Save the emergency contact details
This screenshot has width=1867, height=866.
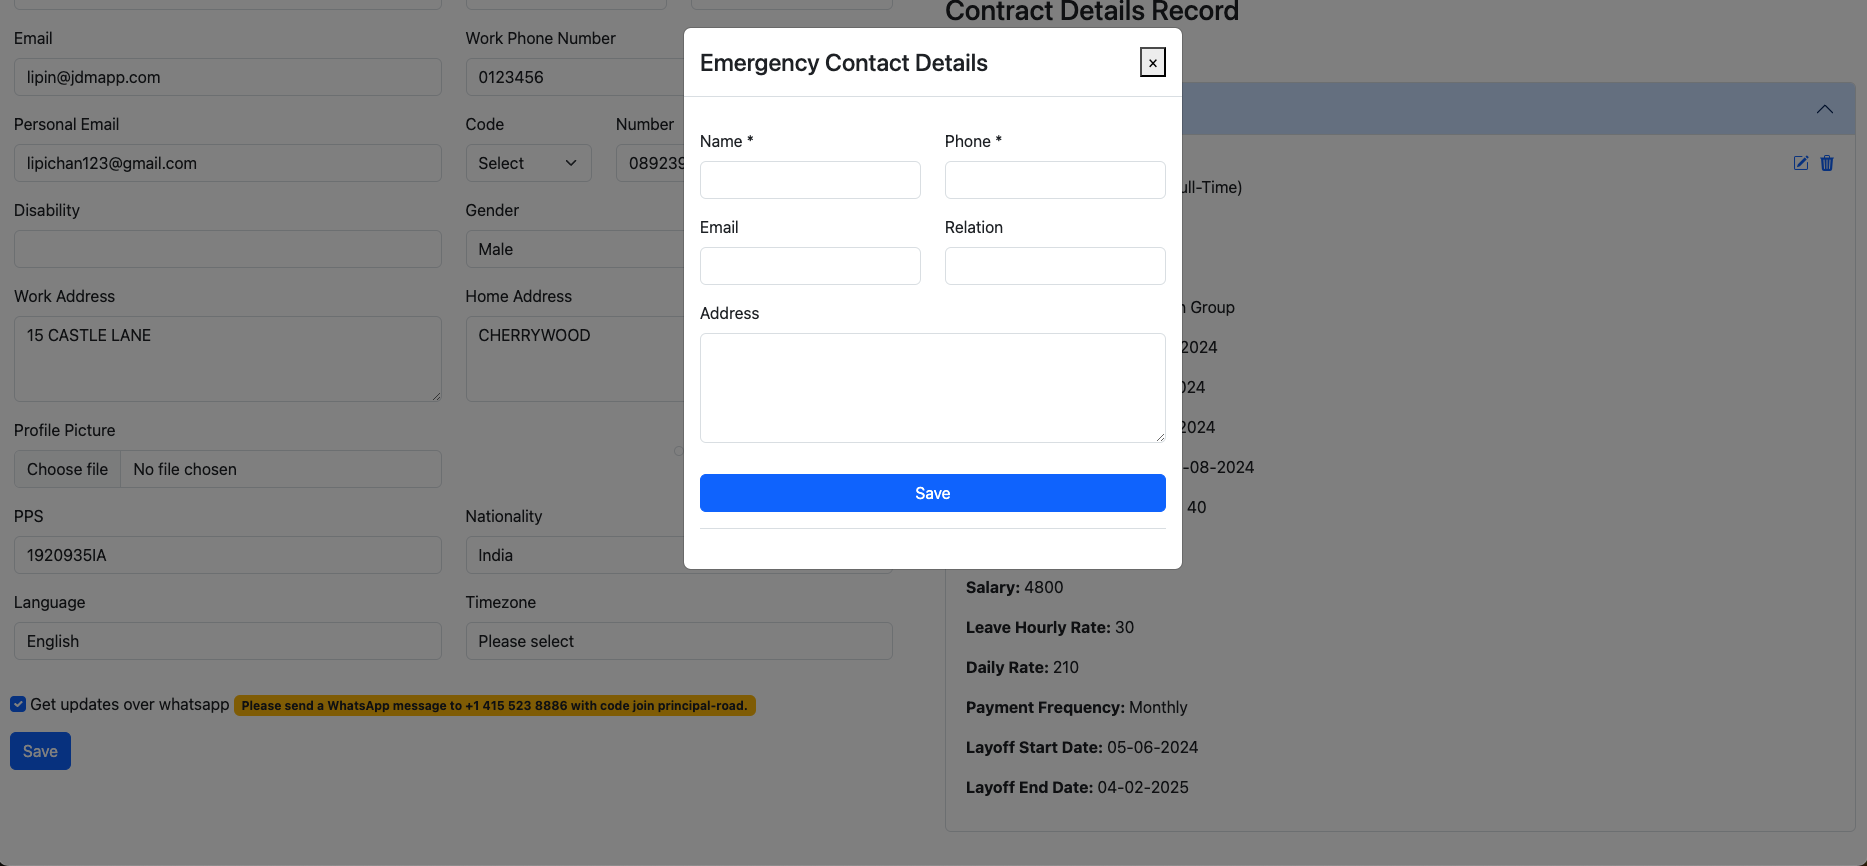click(932, 493)
